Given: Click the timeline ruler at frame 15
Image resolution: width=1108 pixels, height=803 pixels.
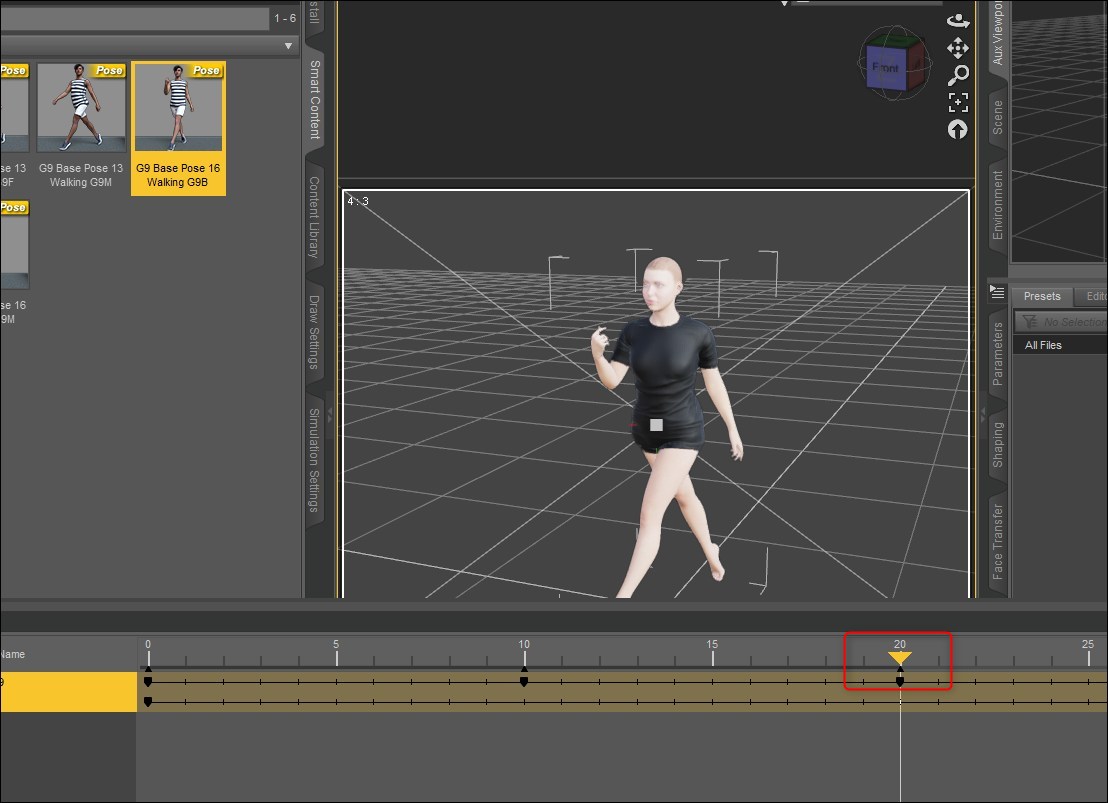Looking at the screenshot, I should tap(712, 652).
